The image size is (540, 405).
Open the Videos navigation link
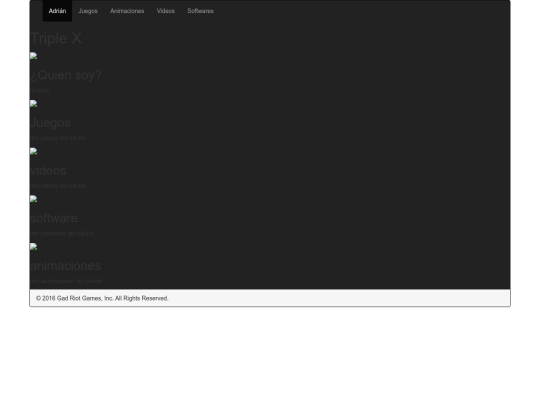166,11
